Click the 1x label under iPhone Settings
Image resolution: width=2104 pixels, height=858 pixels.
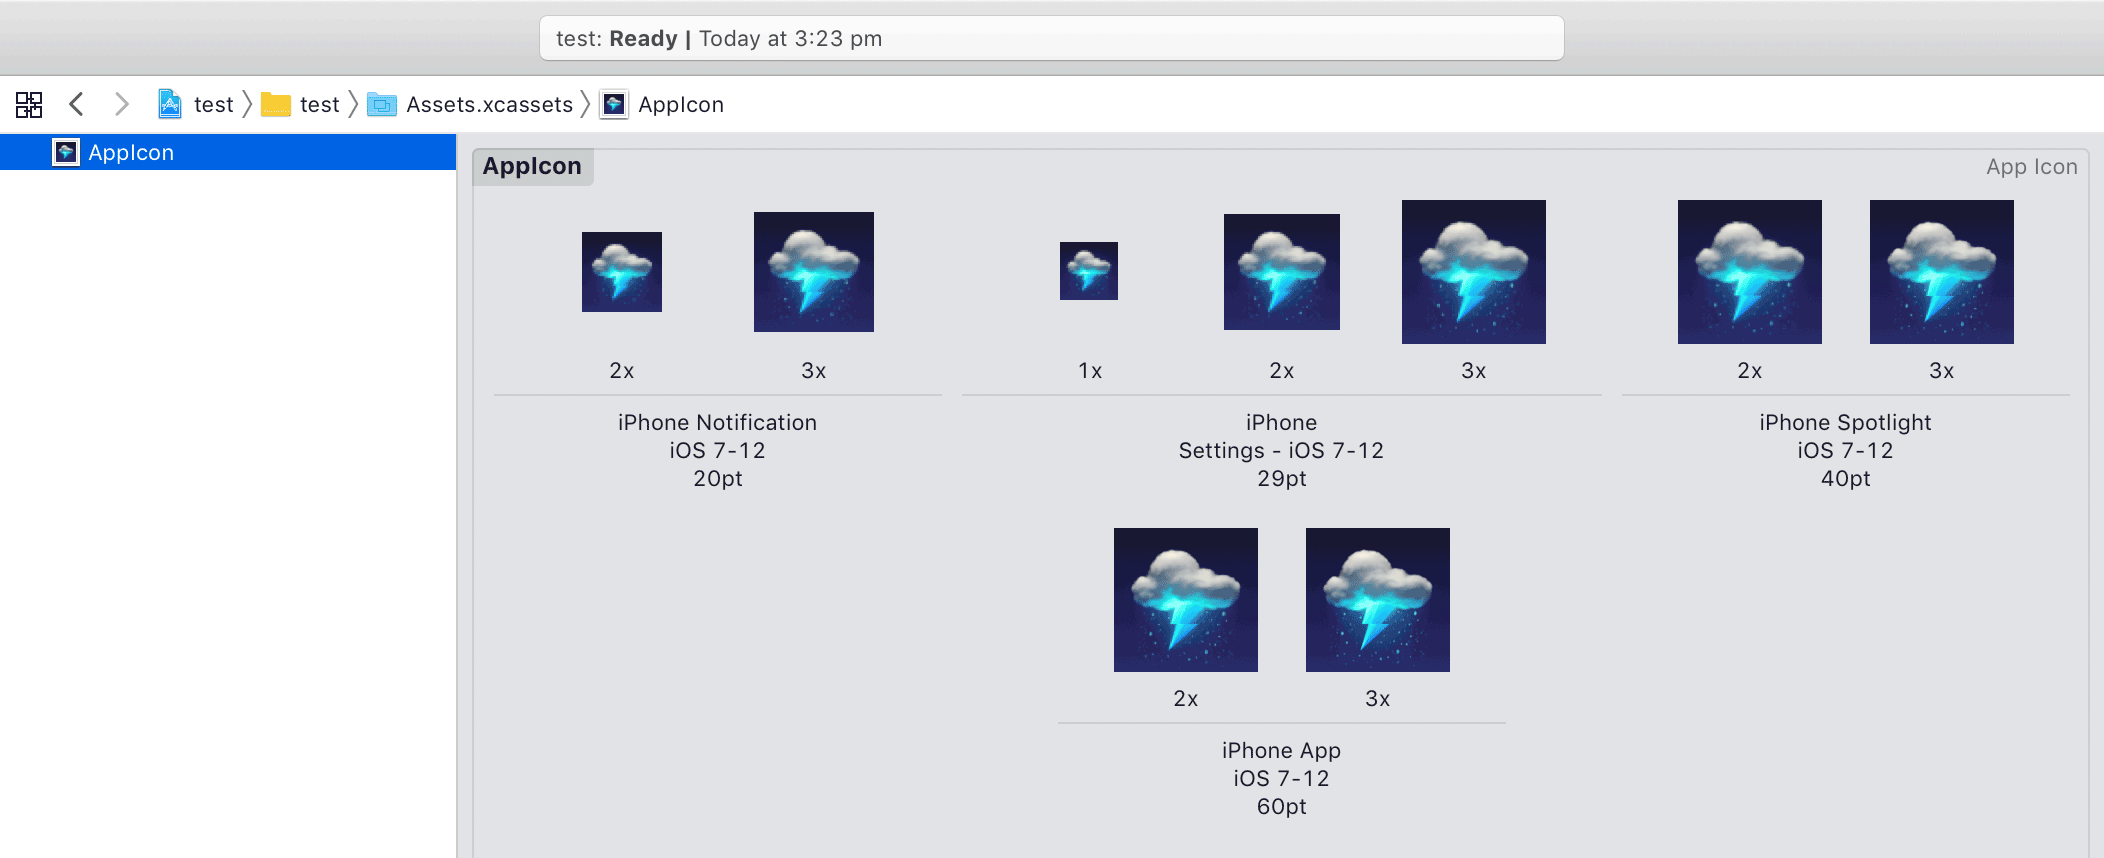pyautogui.click(x=1090, y=371)
